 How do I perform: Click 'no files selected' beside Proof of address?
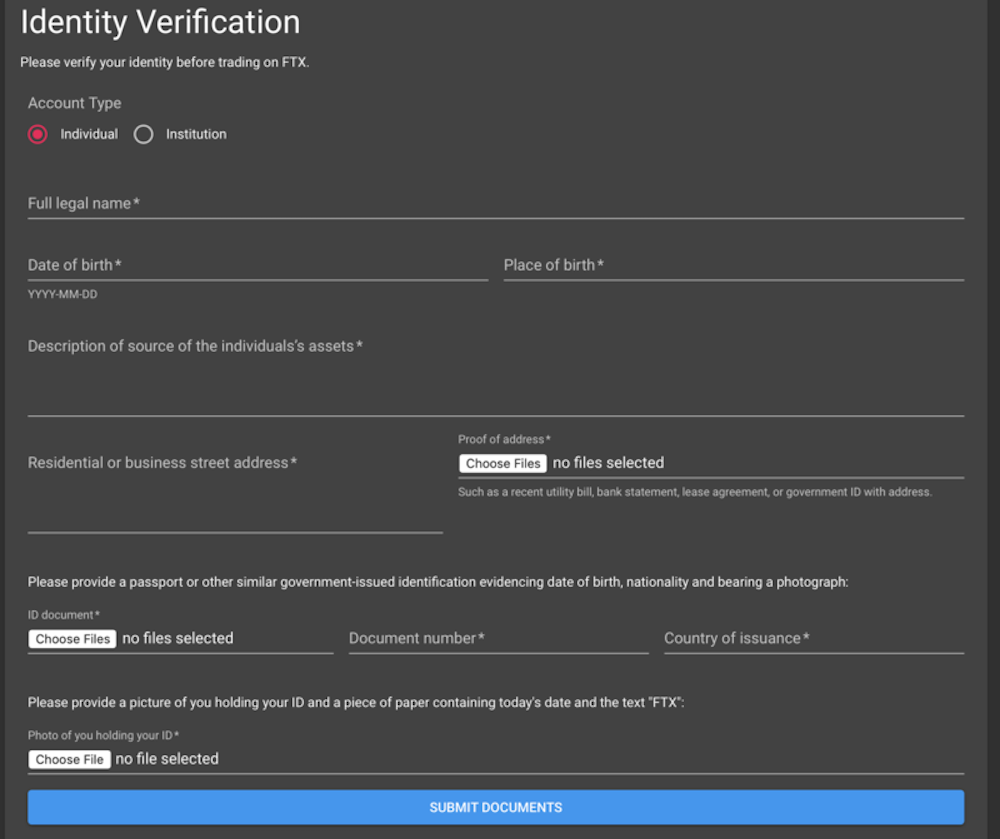point(608,463)
